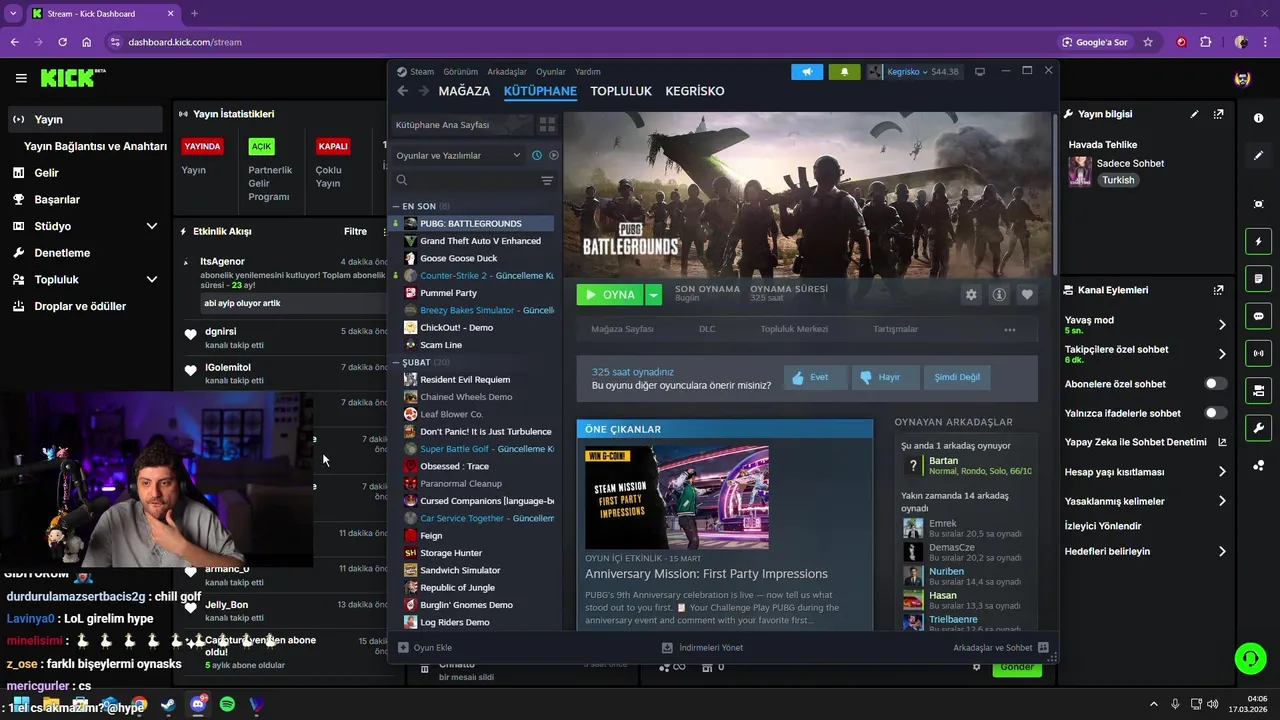Pop out Yayın bilgisi panel
1280x720 pixels.
tap(1218, 114)
